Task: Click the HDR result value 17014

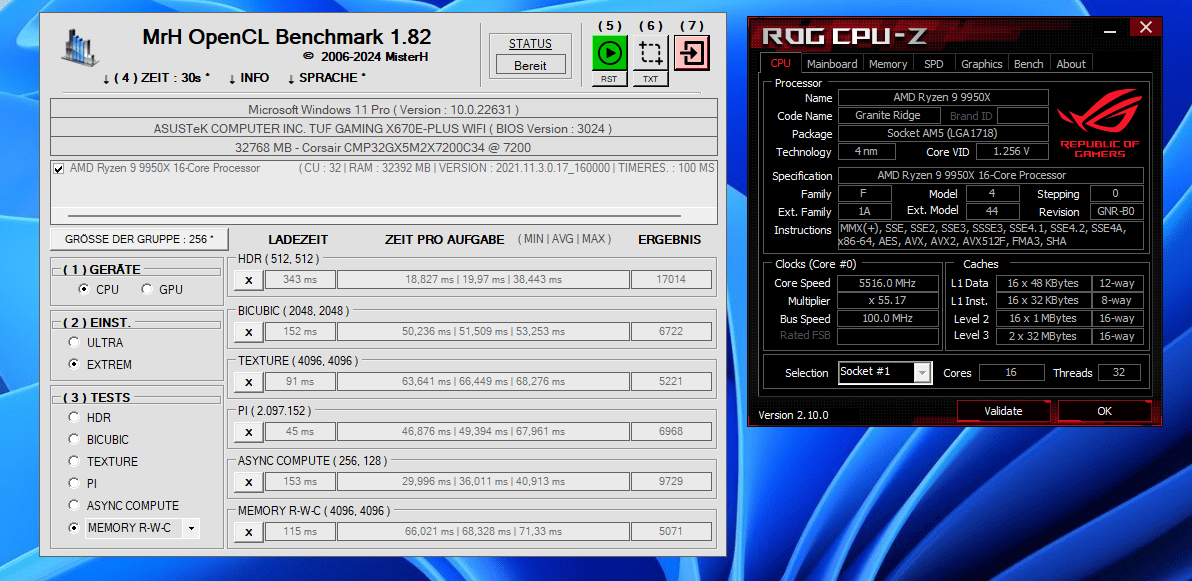Action: [x=671, y=280]
